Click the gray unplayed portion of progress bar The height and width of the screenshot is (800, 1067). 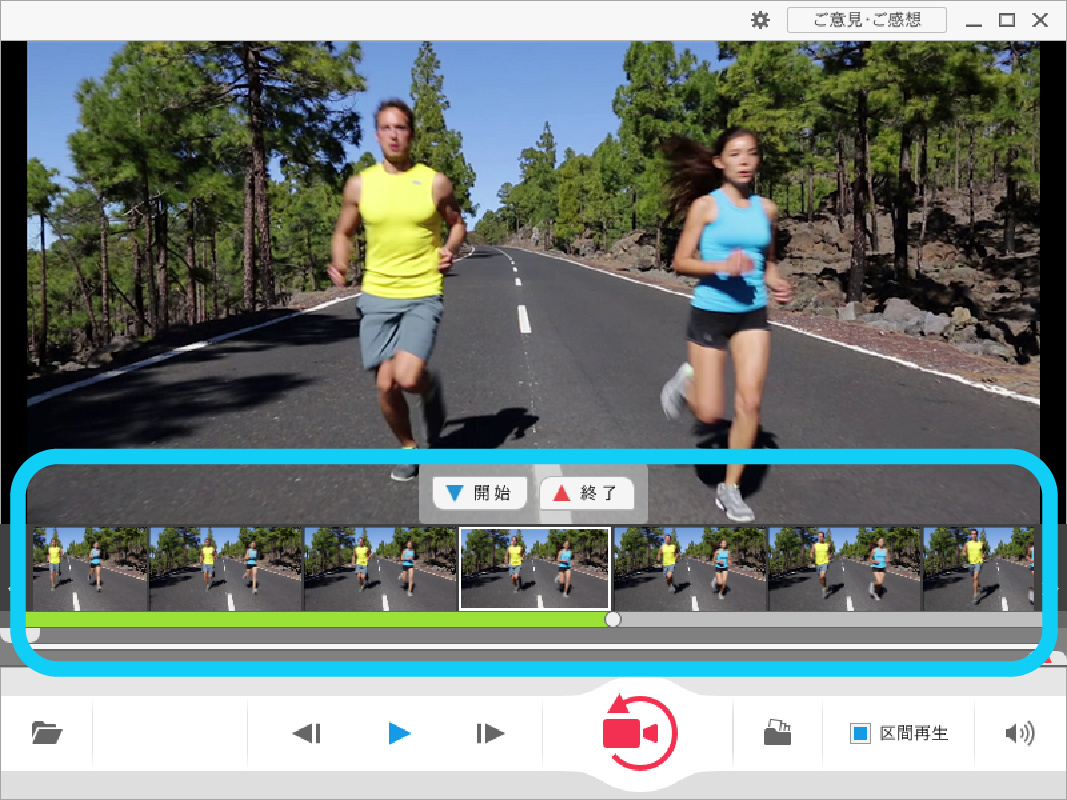820,620
